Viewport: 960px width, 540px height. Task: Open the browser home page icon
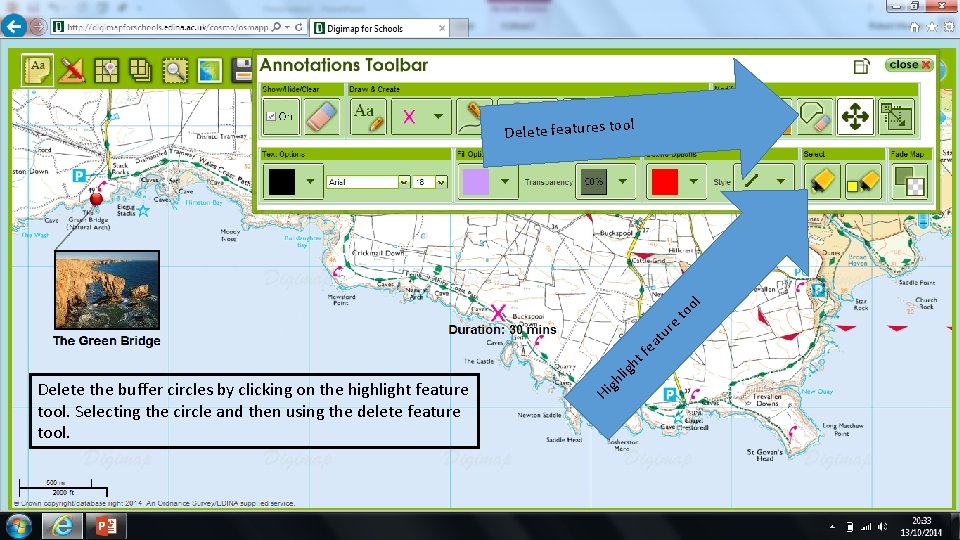click(915, 27)
